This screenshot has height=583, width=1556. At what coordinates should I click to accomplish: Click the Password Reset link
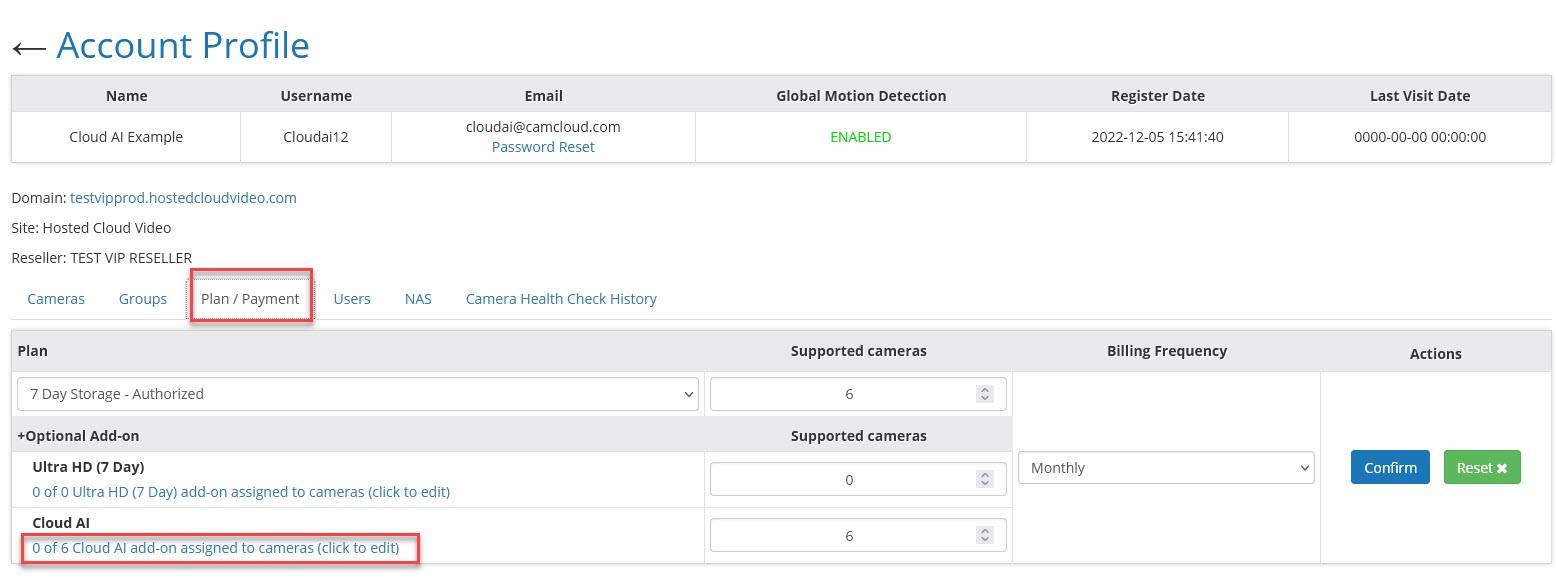[543, 147]
